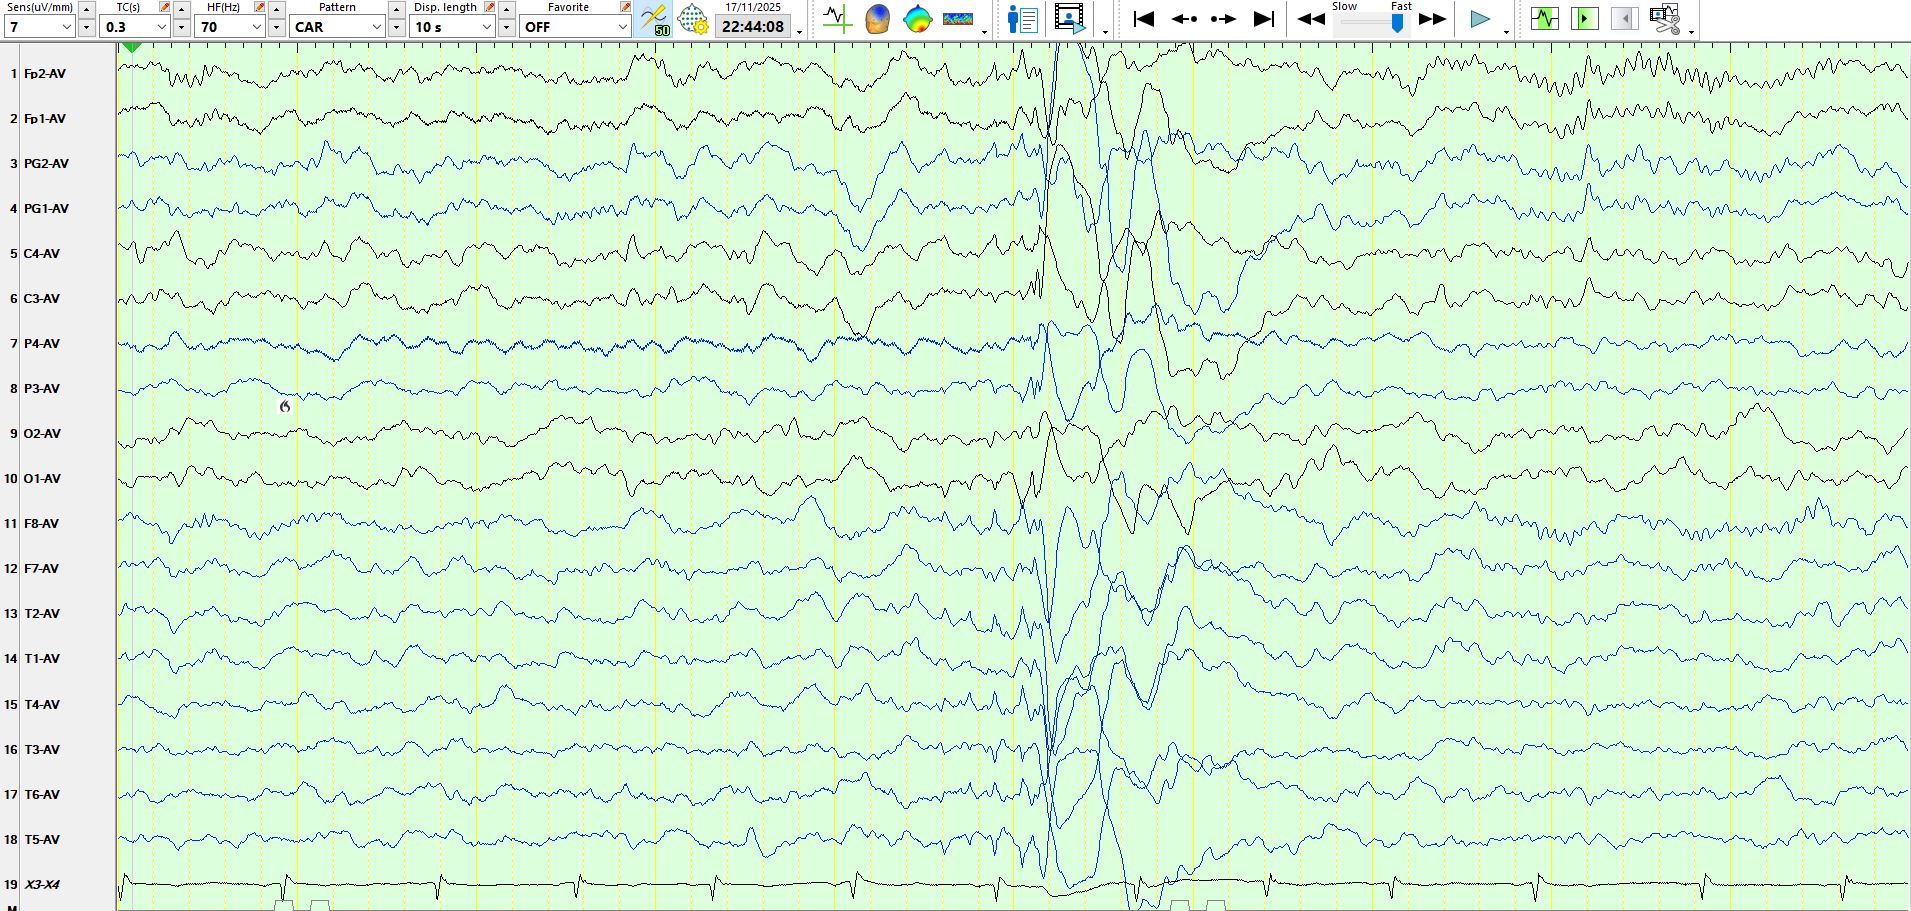This screenshot has height=911, width=1911.
Task: Expand the arrow next to the time display
Action: point(799,32)
